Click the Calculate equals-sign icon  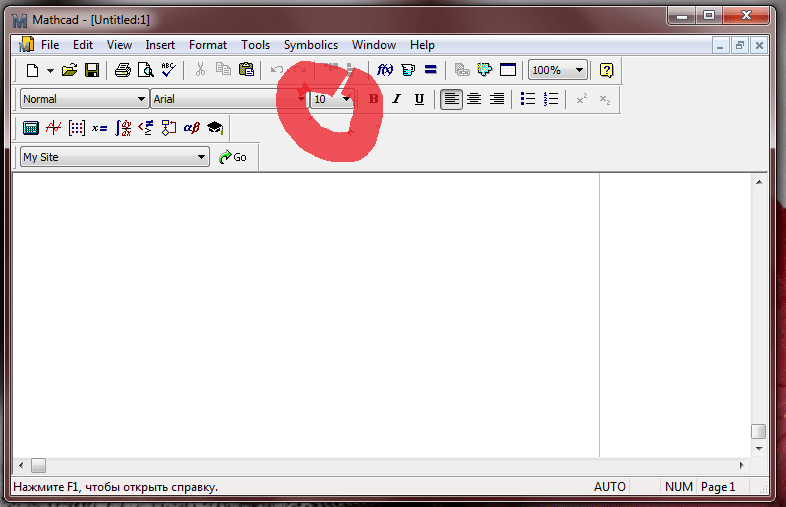coord(431,70)
